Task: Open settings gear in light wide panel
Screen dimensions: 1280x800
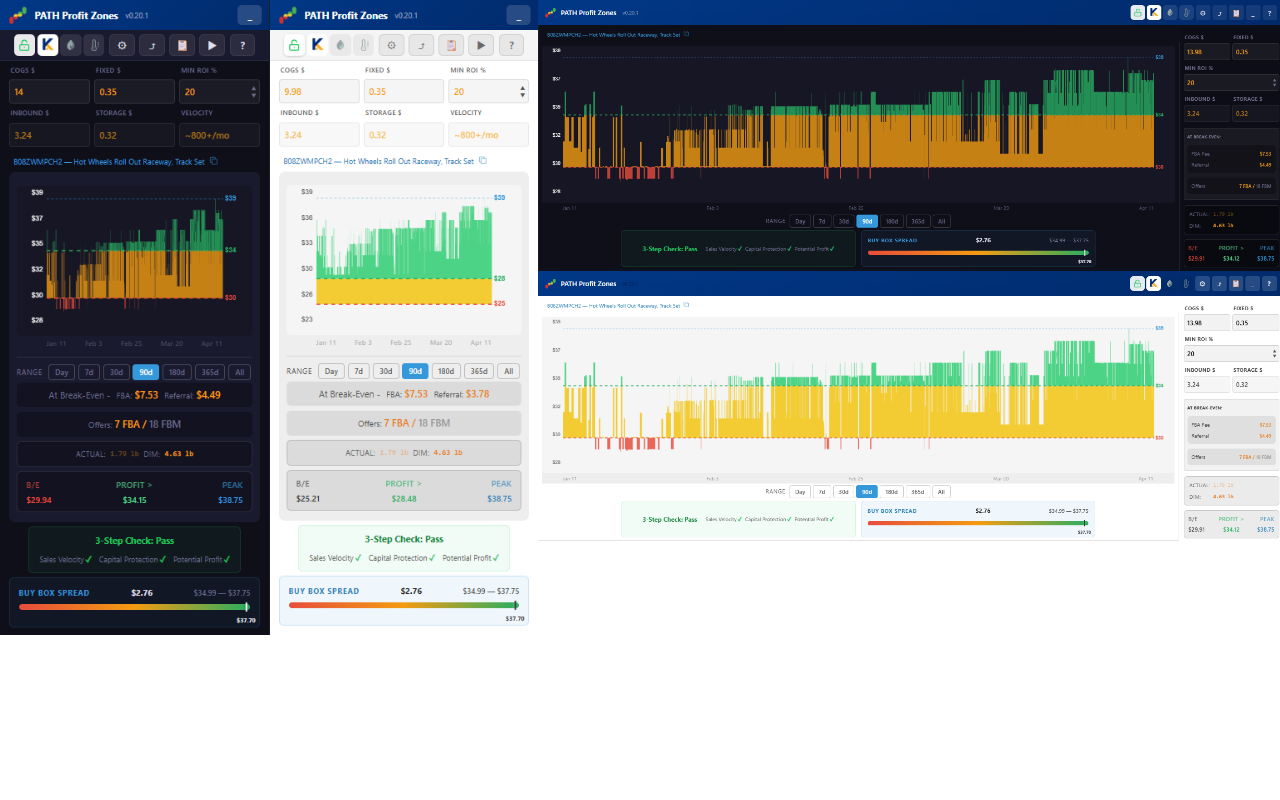Action: tap(1203, 283)
